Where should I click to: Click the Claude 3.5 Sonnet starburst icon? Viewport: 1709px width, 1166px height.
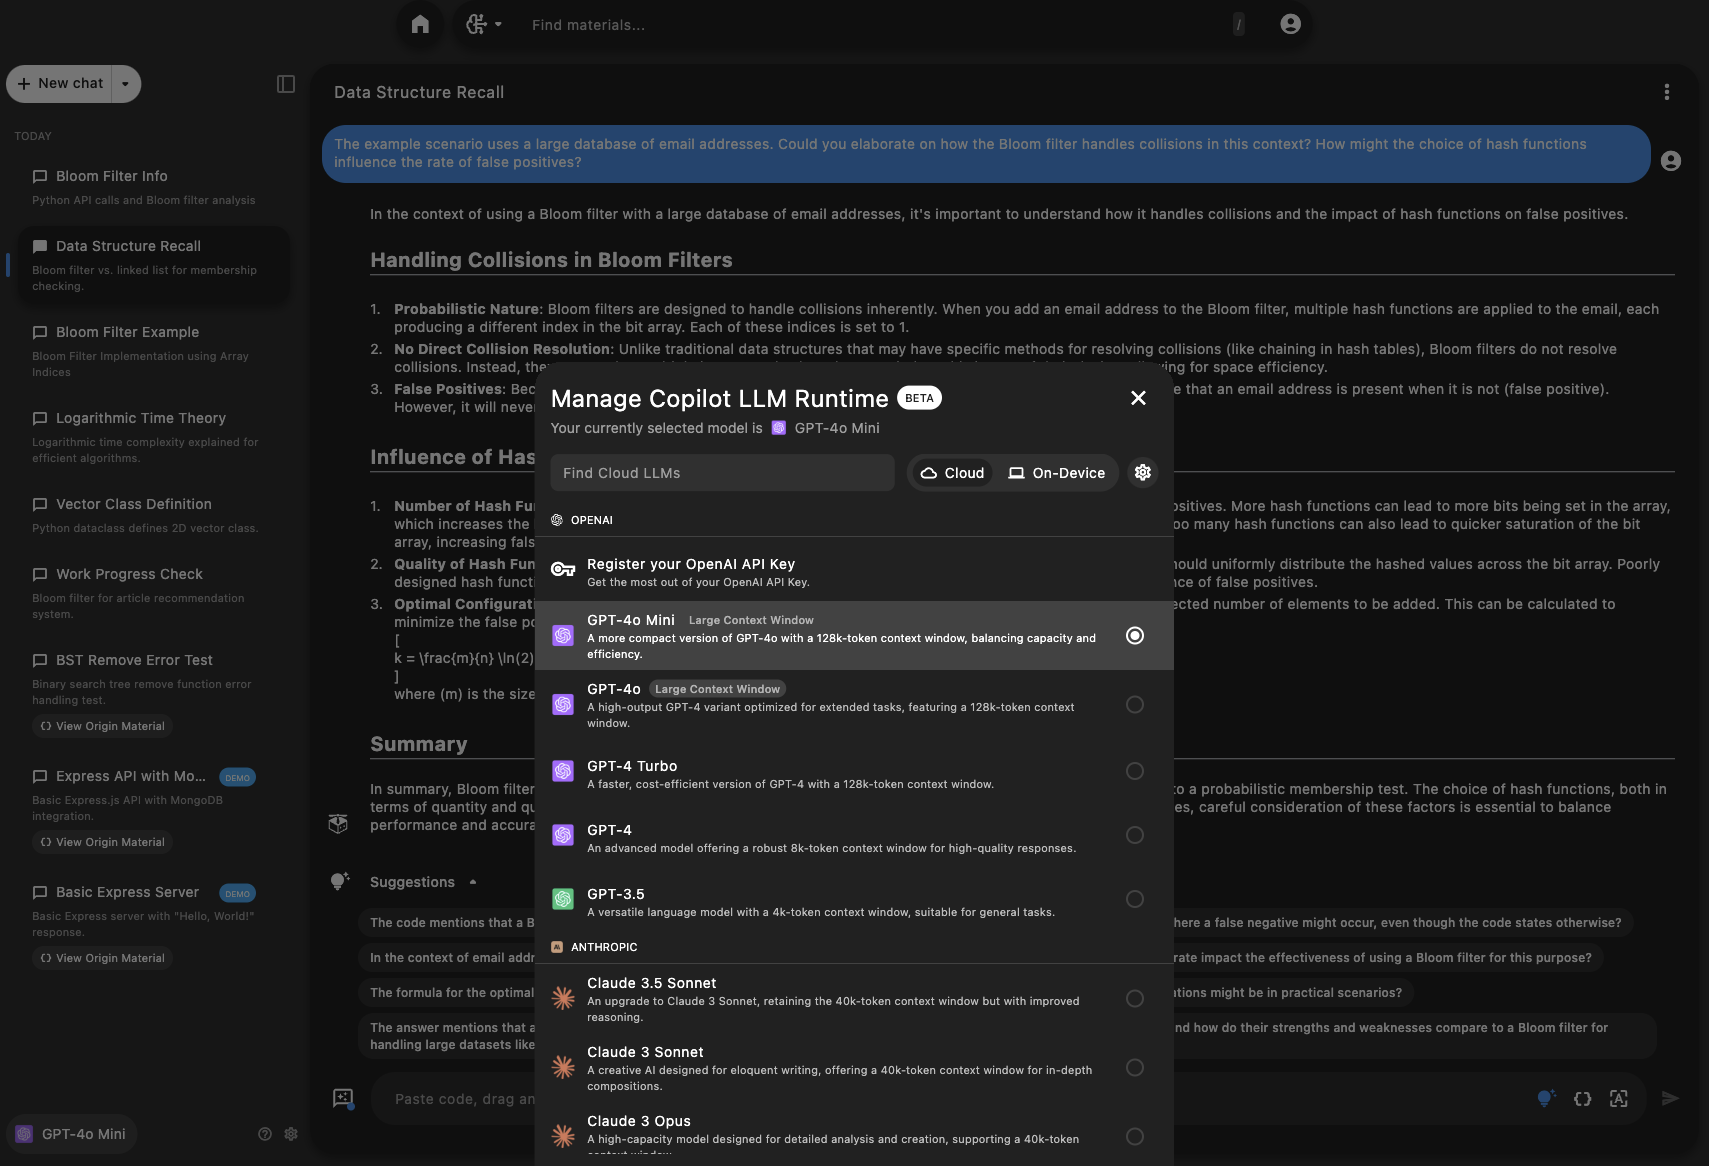[x=563, y=998]
